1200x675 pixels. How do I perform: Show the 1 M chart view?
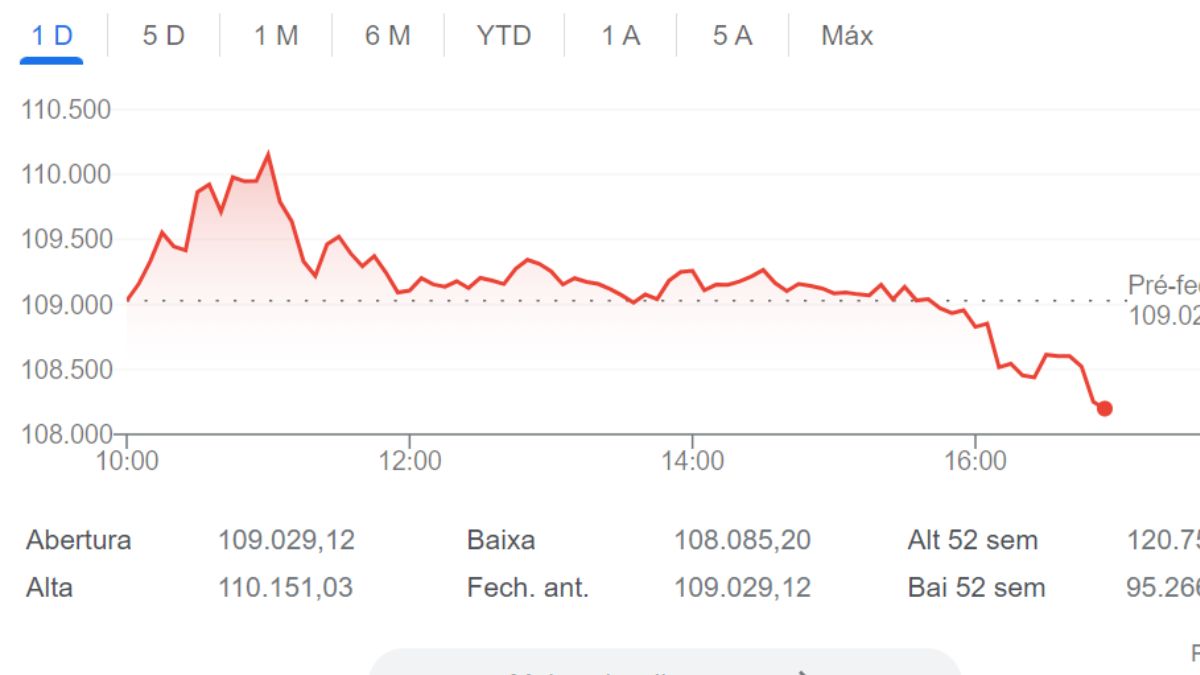point(276,36)
